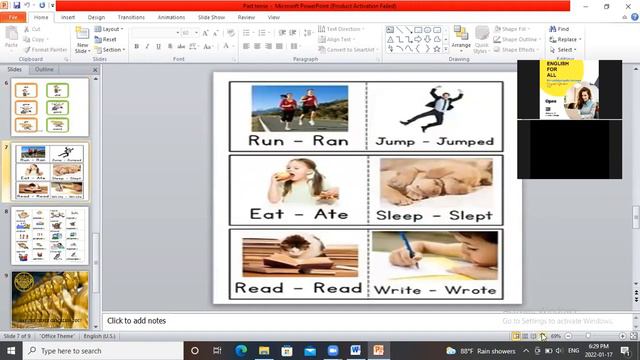Toggle Underline formatting
Screen dimensions: 640x360
pyautogui.click(x=158, y=47)
